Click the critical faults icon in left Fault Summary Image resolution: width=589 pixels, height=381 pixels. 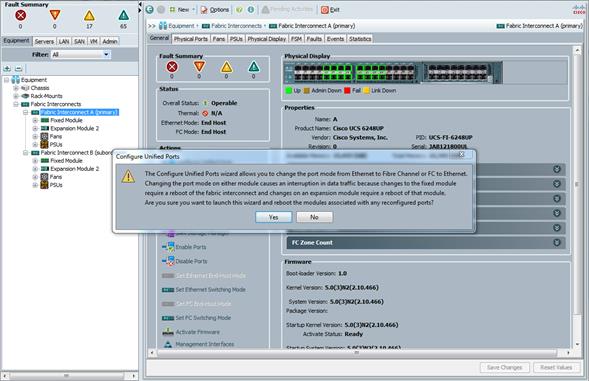pyautogui.click(x=20, y=15)
